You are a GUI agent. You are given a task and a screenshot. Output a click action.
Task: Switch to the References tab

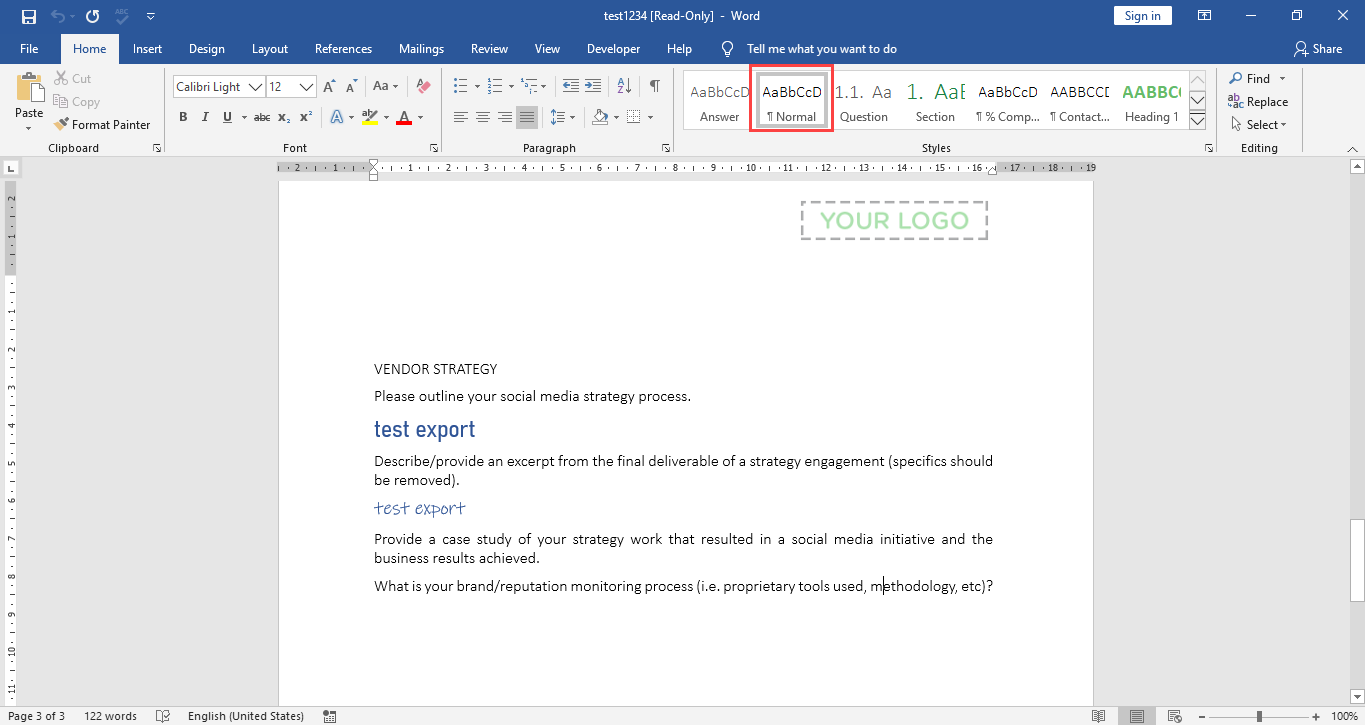pos(343,48)
